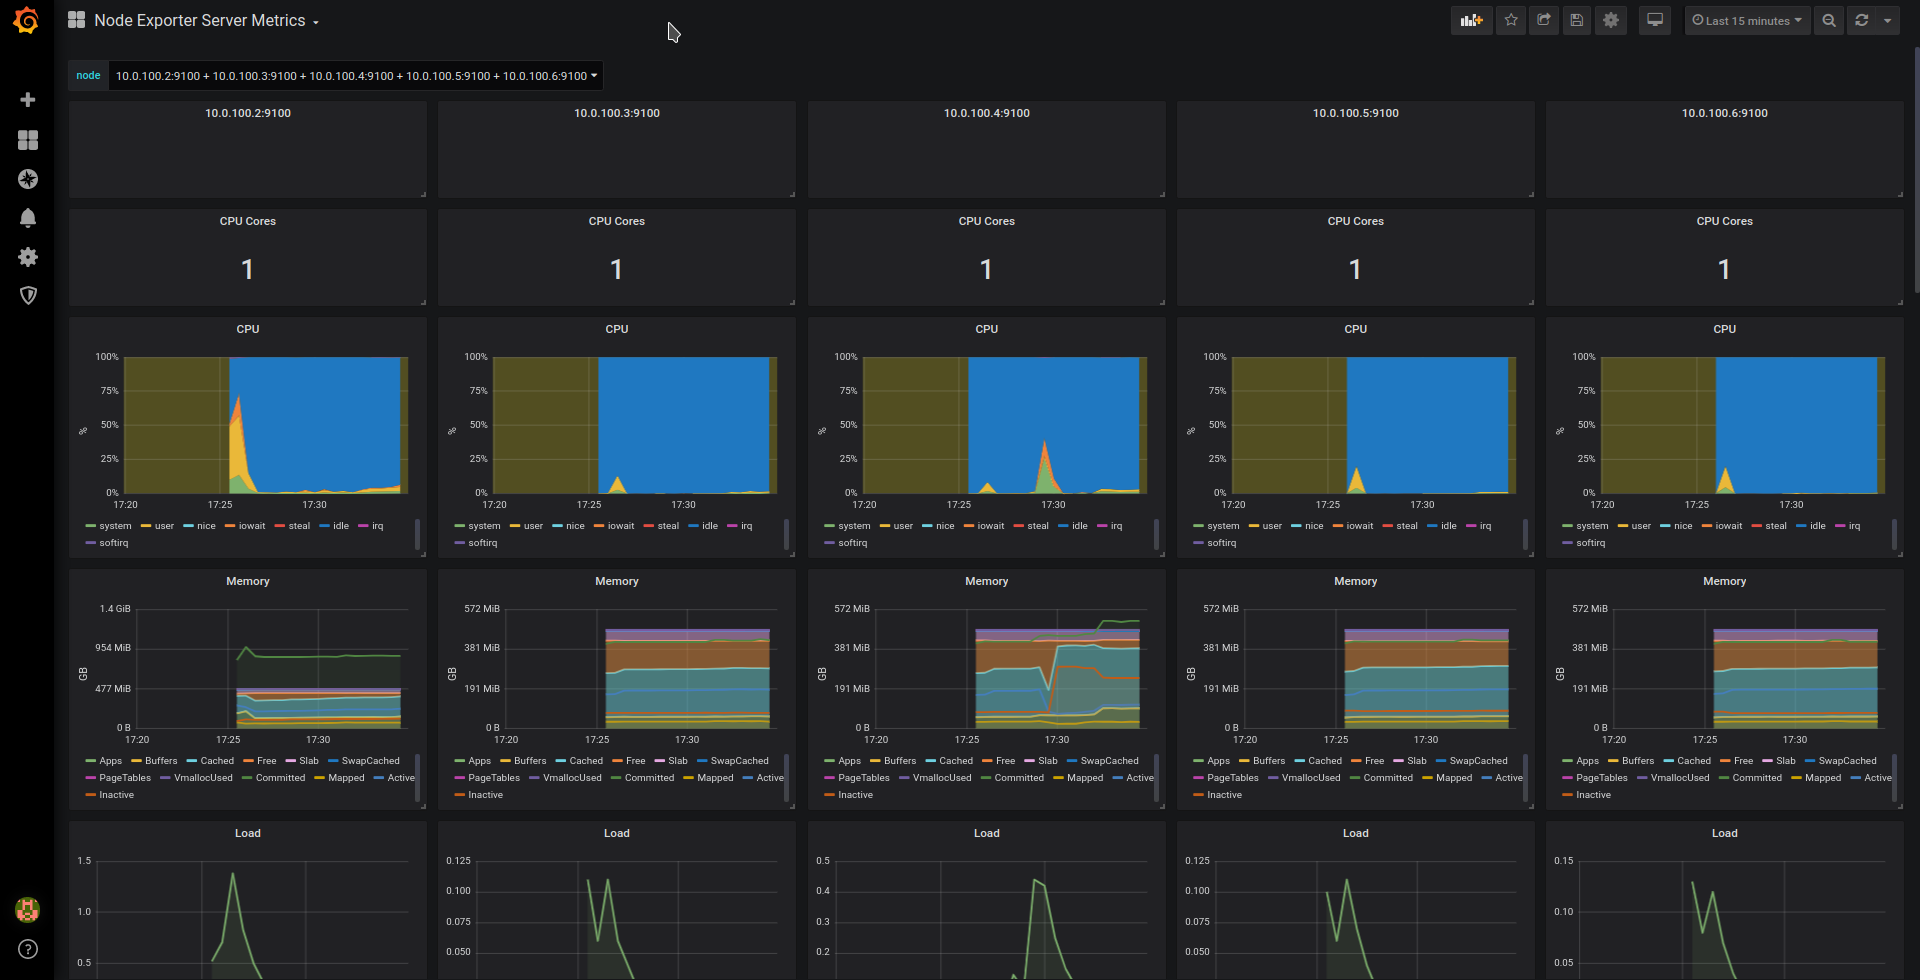Open the Node Exporter Server Metrics dashboard menu

(206, 21)
